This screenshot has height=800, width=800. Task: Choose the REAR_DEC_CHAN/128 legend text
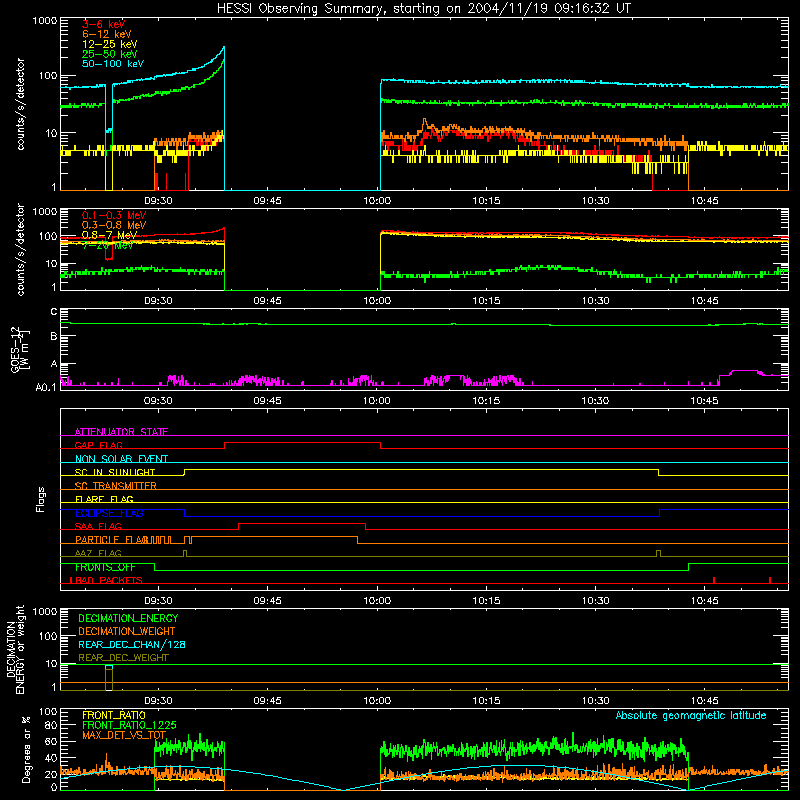click(132, 644)
